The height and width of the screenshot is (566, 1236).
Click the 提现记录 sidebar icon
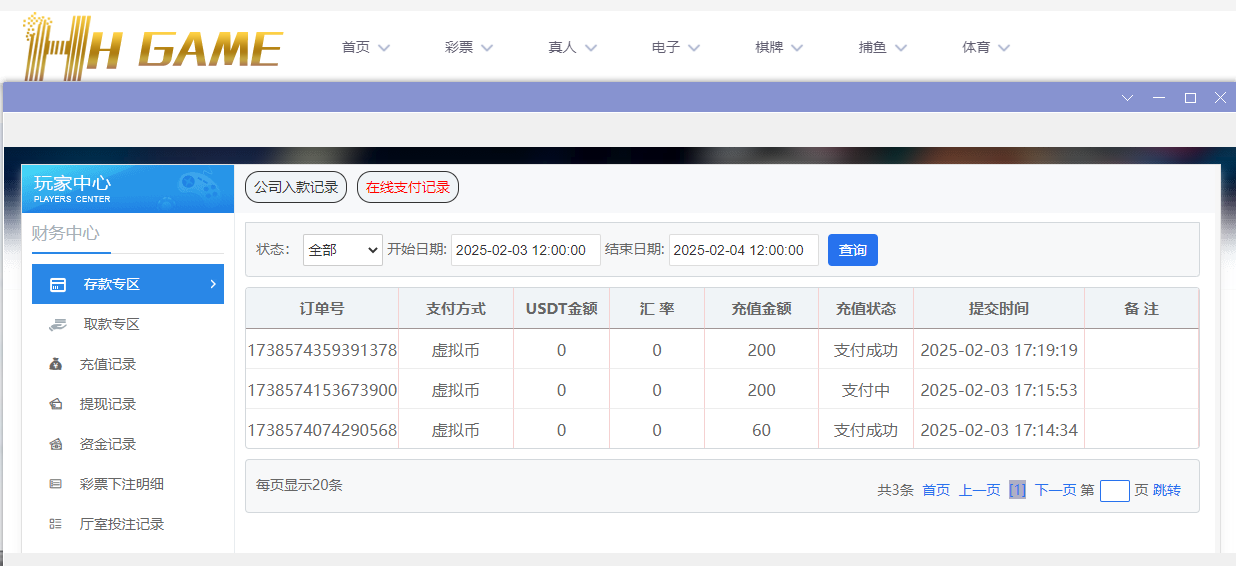[x=56, y=404]
